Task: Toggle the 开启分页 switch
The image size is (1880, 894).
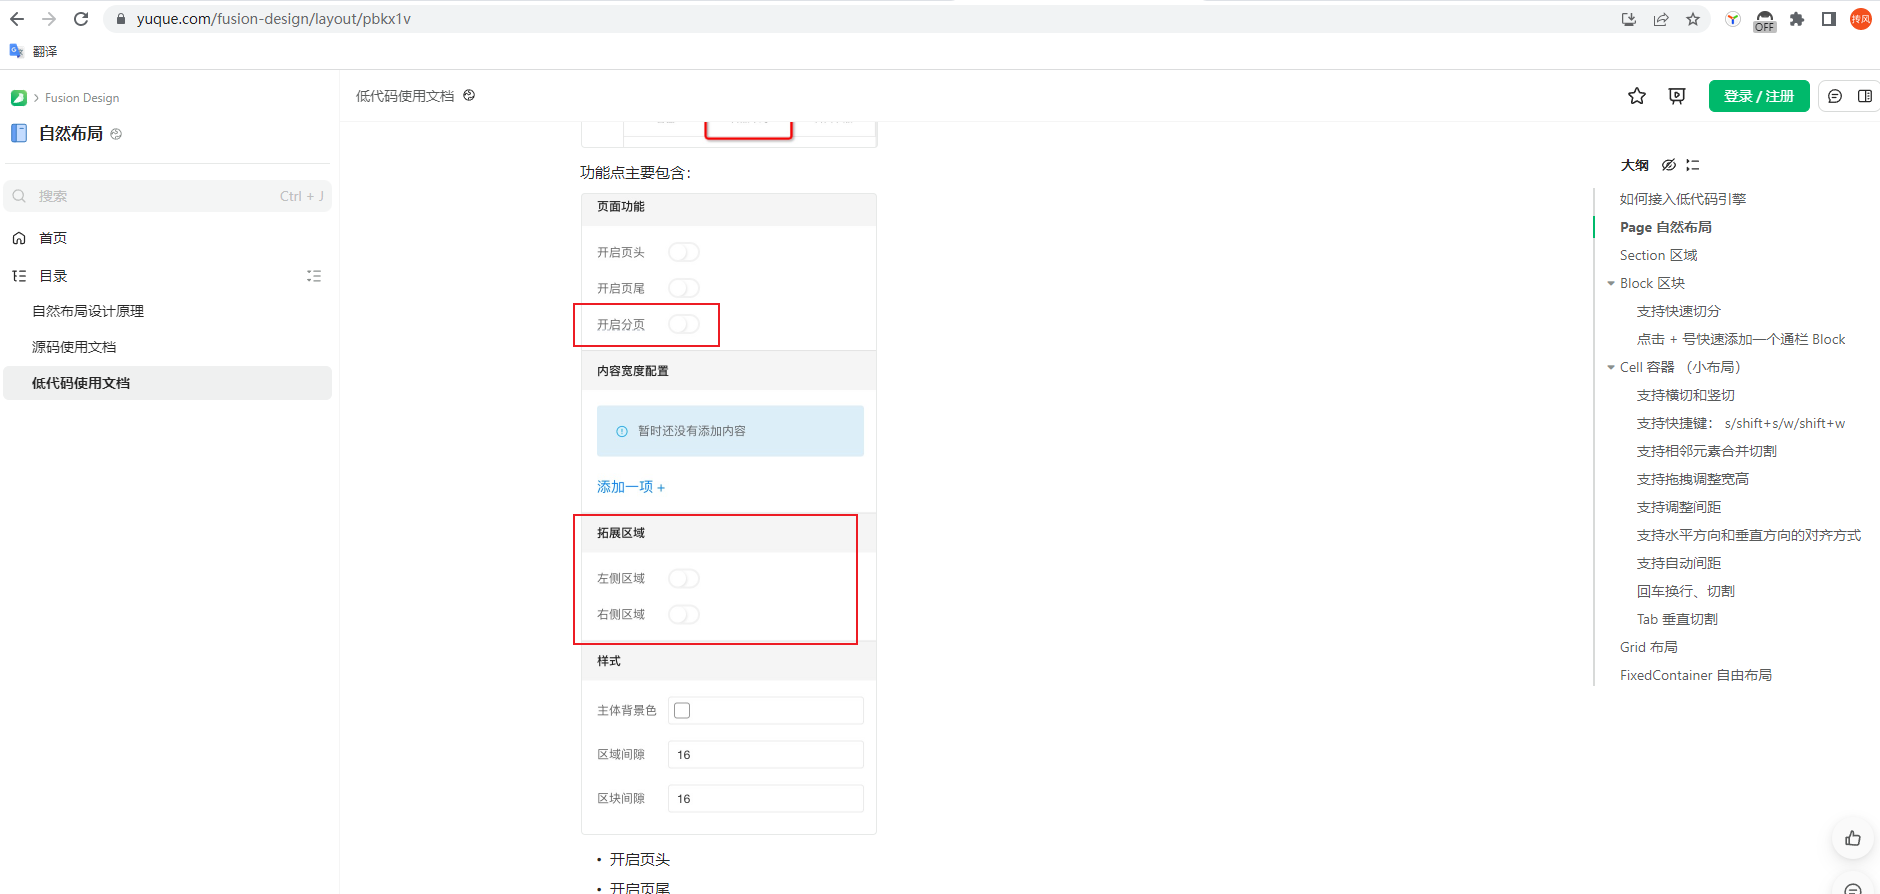Action: (x=684, y=324)
